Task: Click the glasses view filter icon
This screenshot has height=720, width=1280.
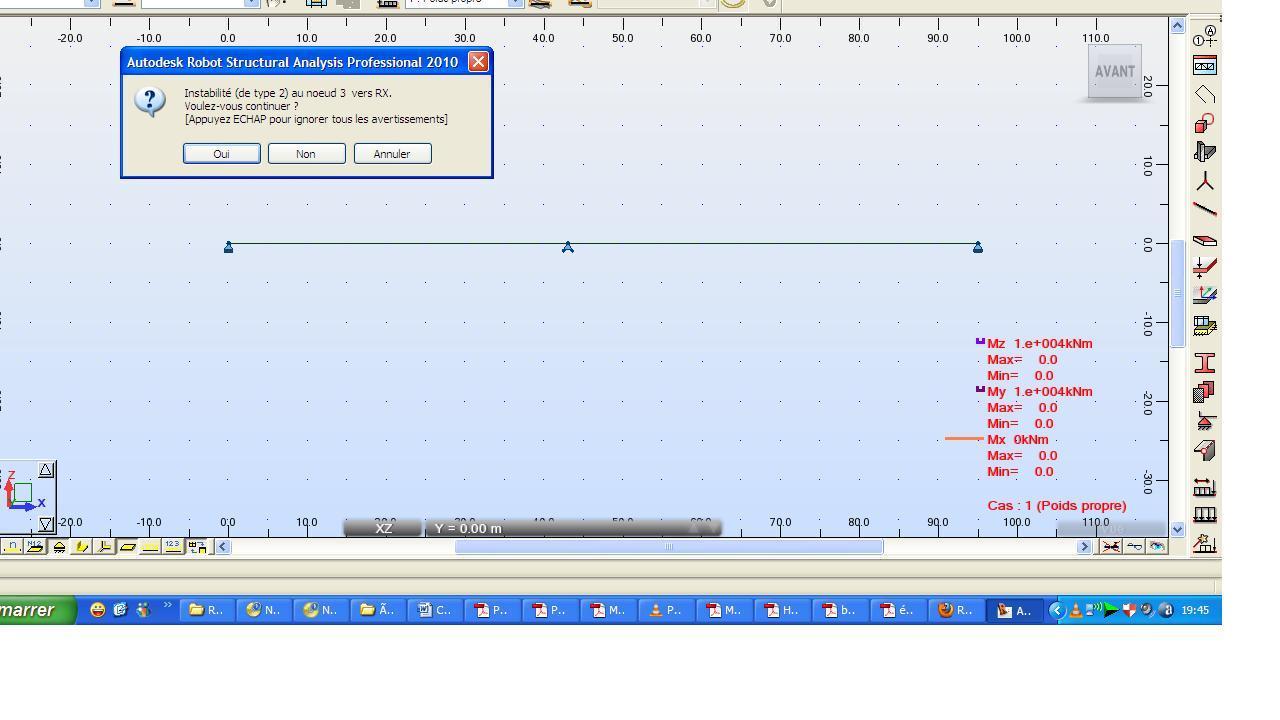Action: [1134, 546]
